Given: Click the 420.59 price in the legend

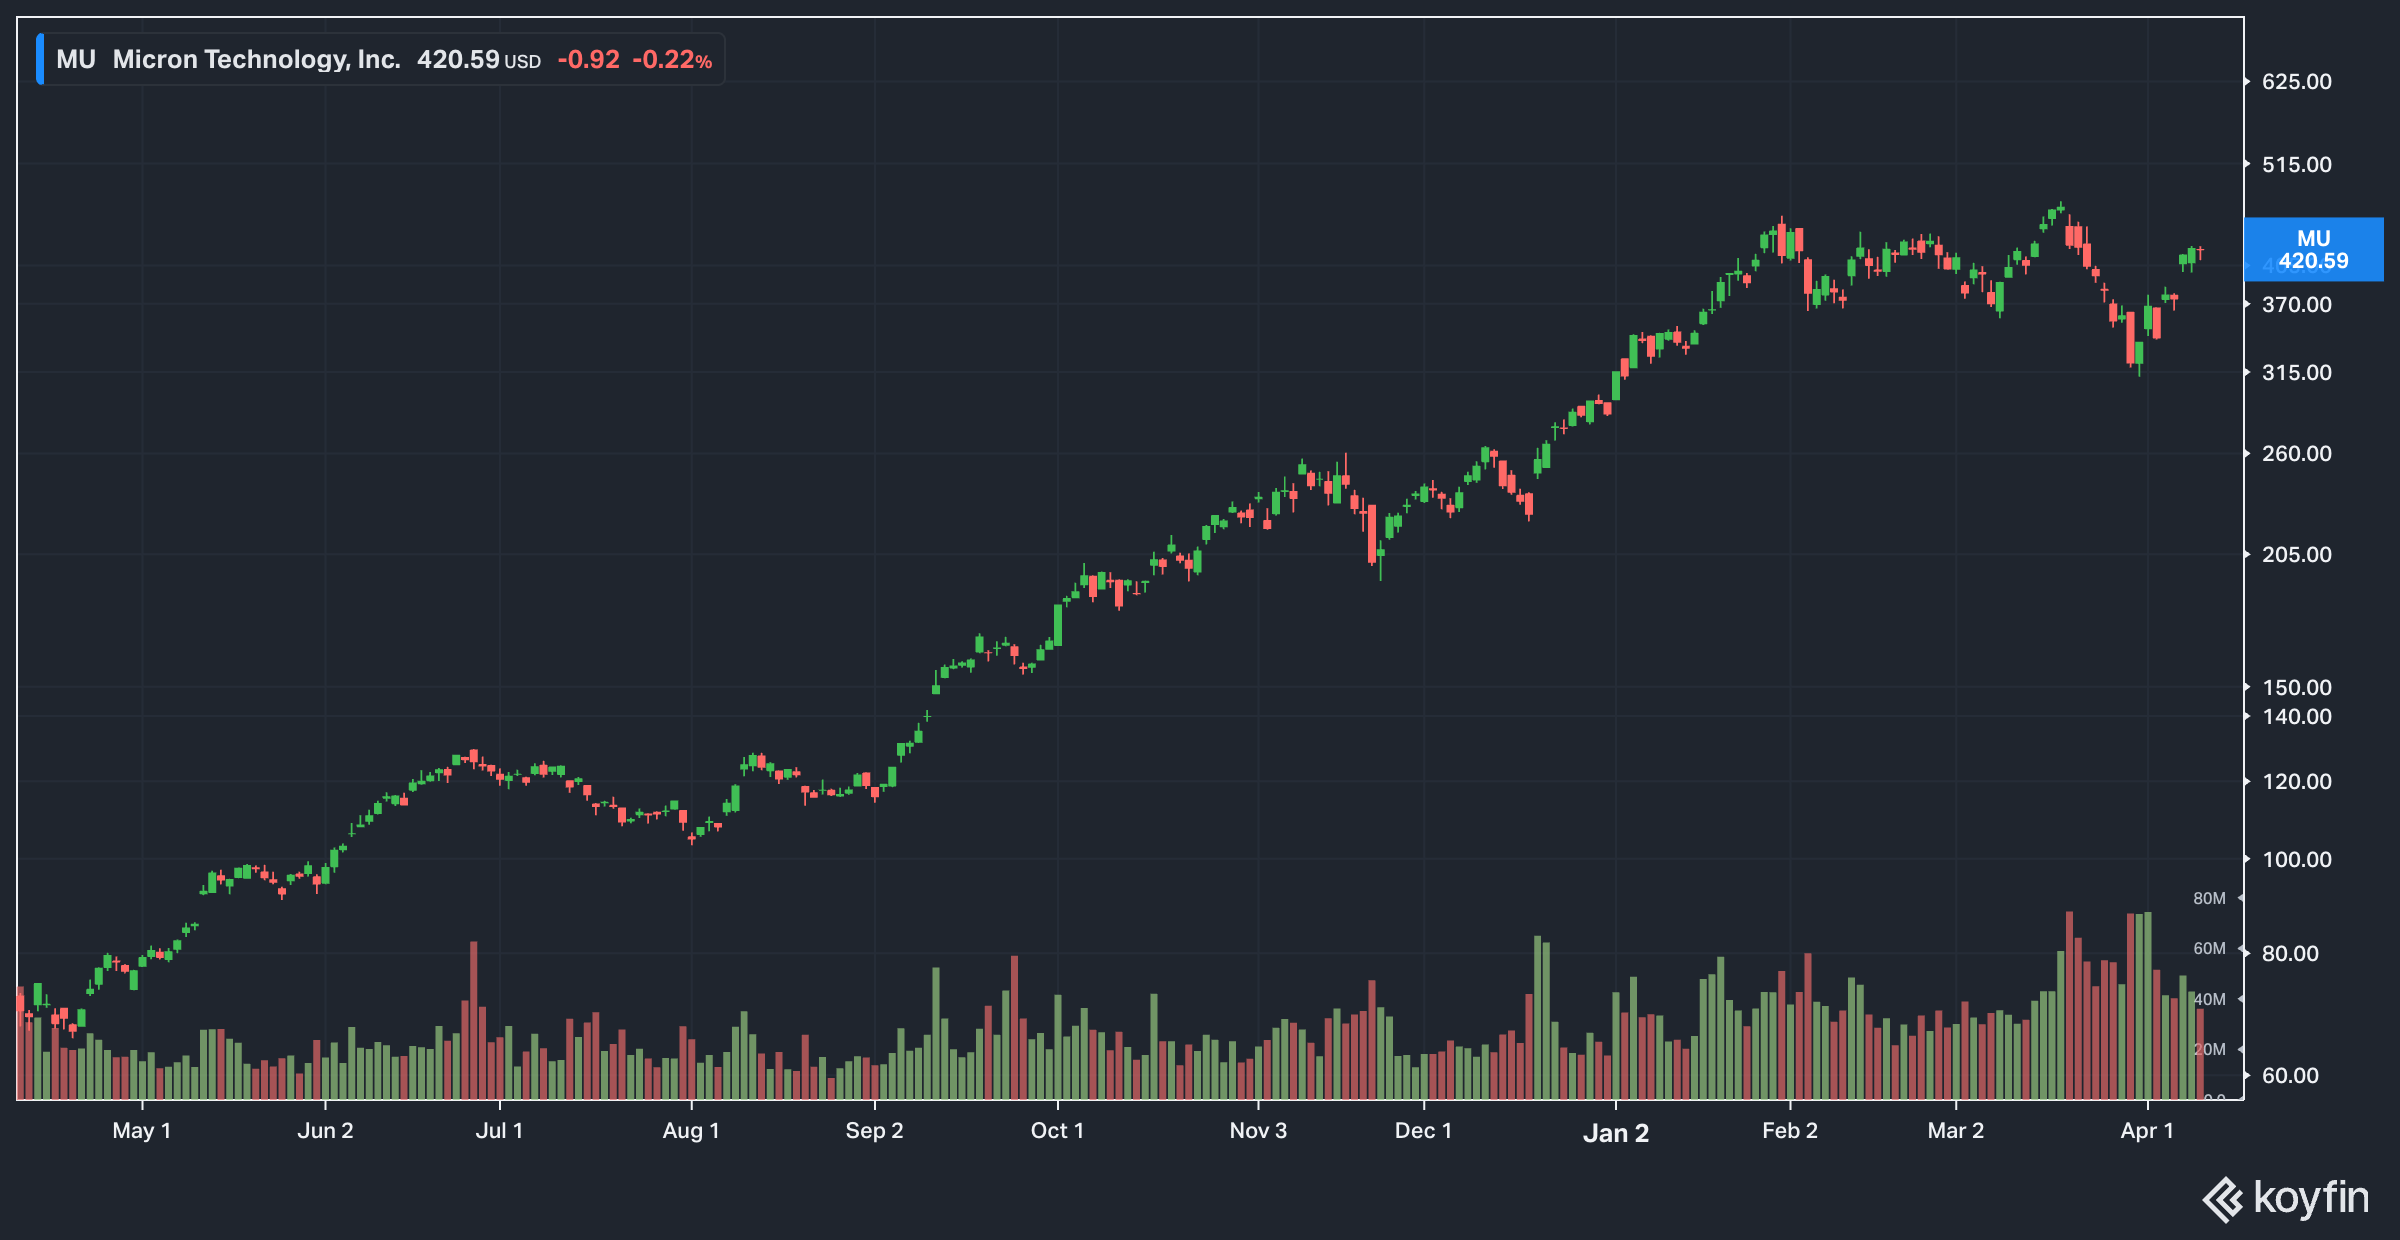Looking at the screenshot, I should click(458, 59).
